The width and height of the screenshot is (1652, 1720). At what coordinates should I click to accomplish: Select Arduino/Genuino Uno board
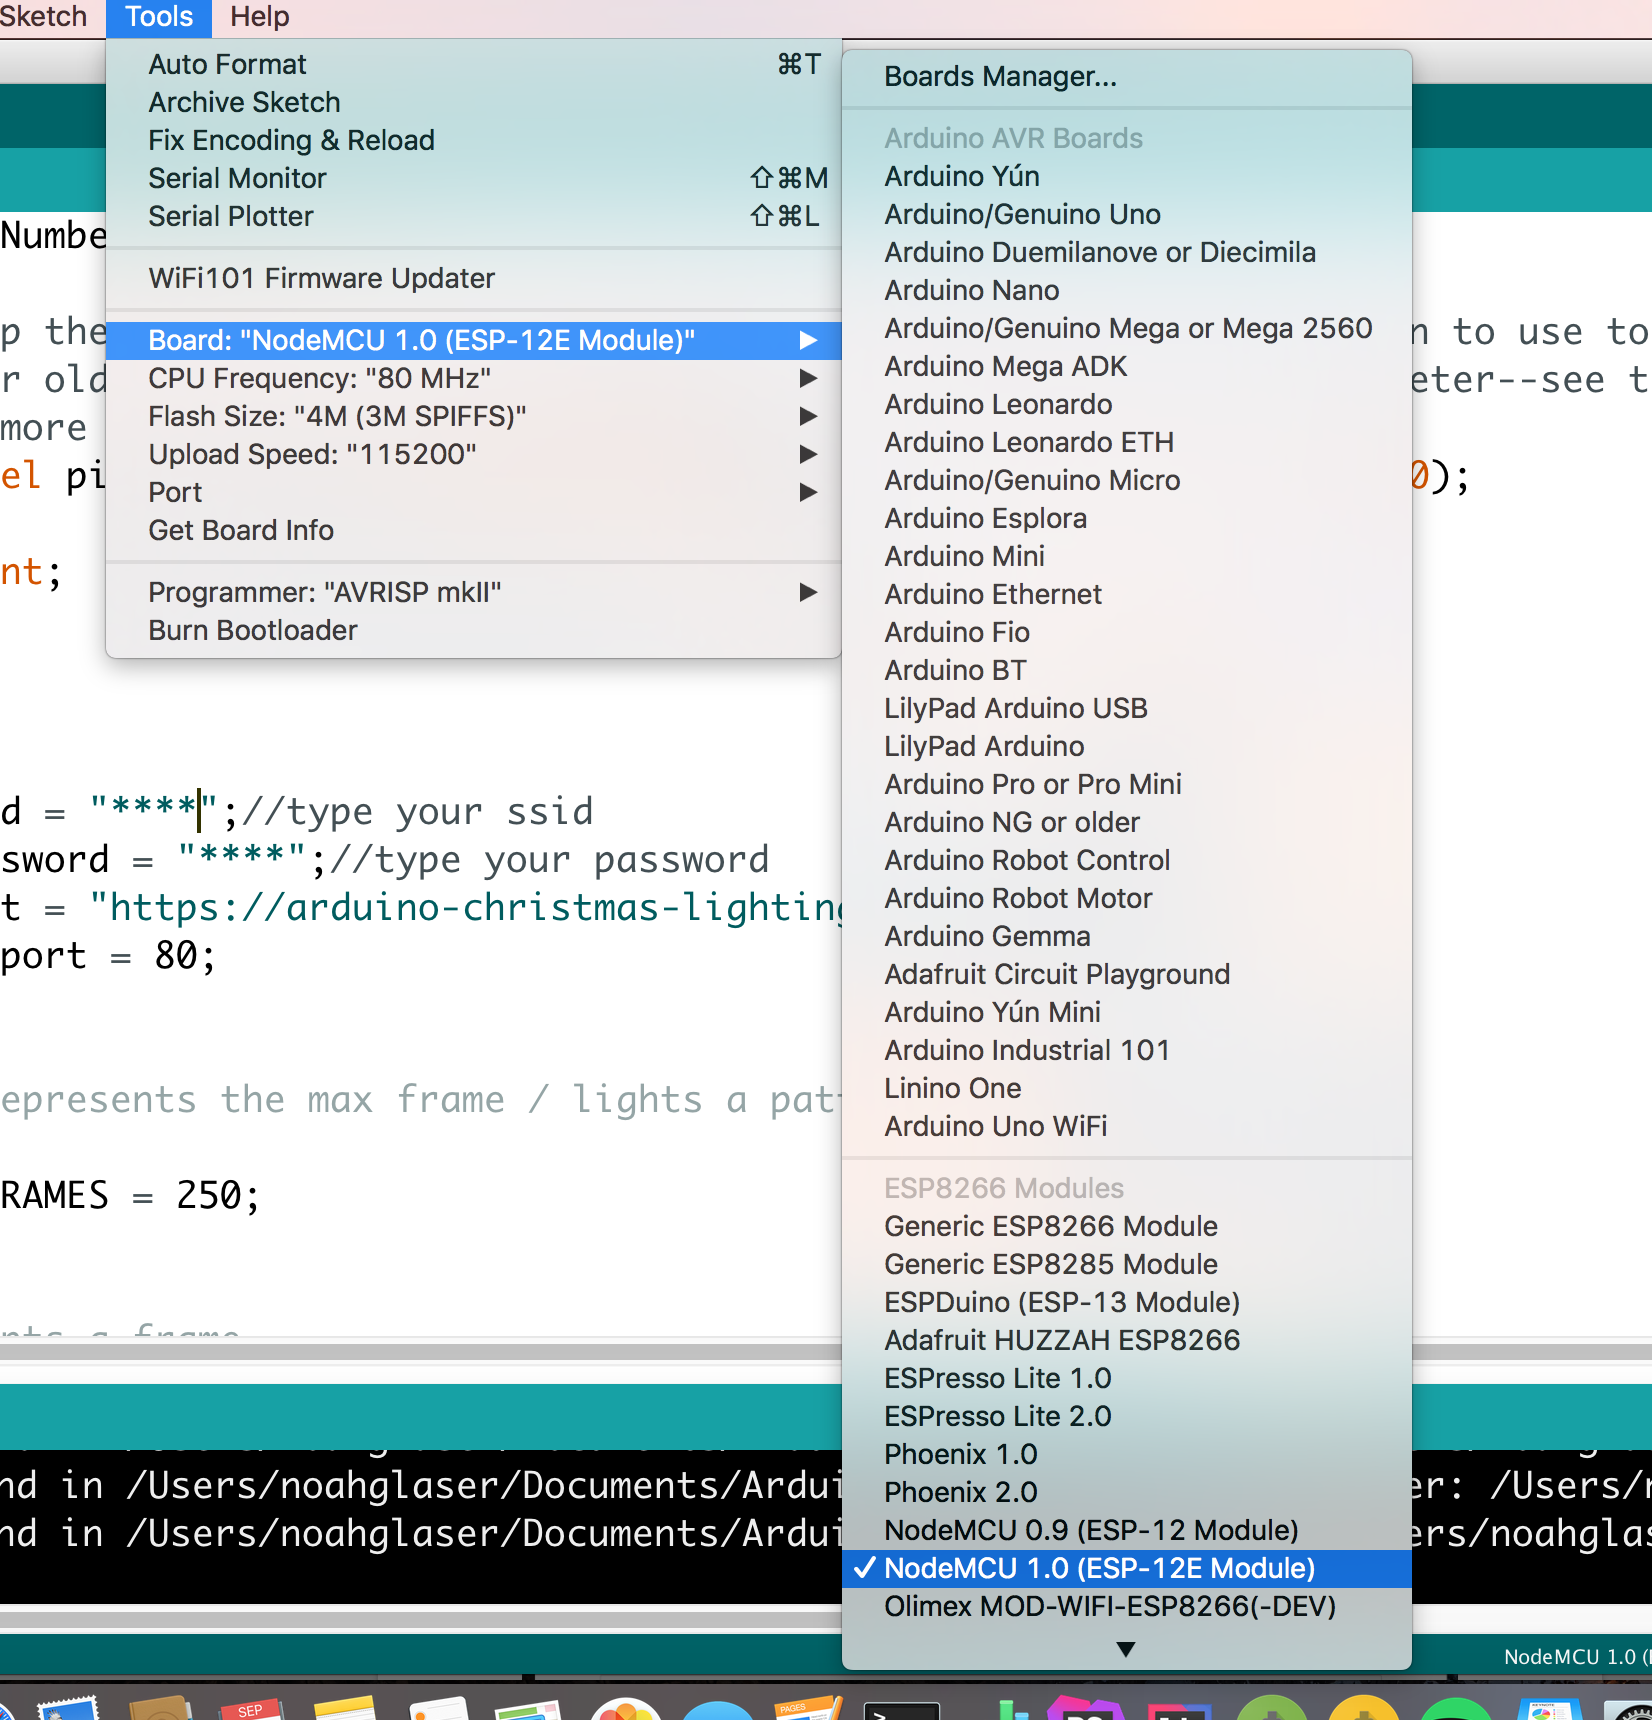1127,214
